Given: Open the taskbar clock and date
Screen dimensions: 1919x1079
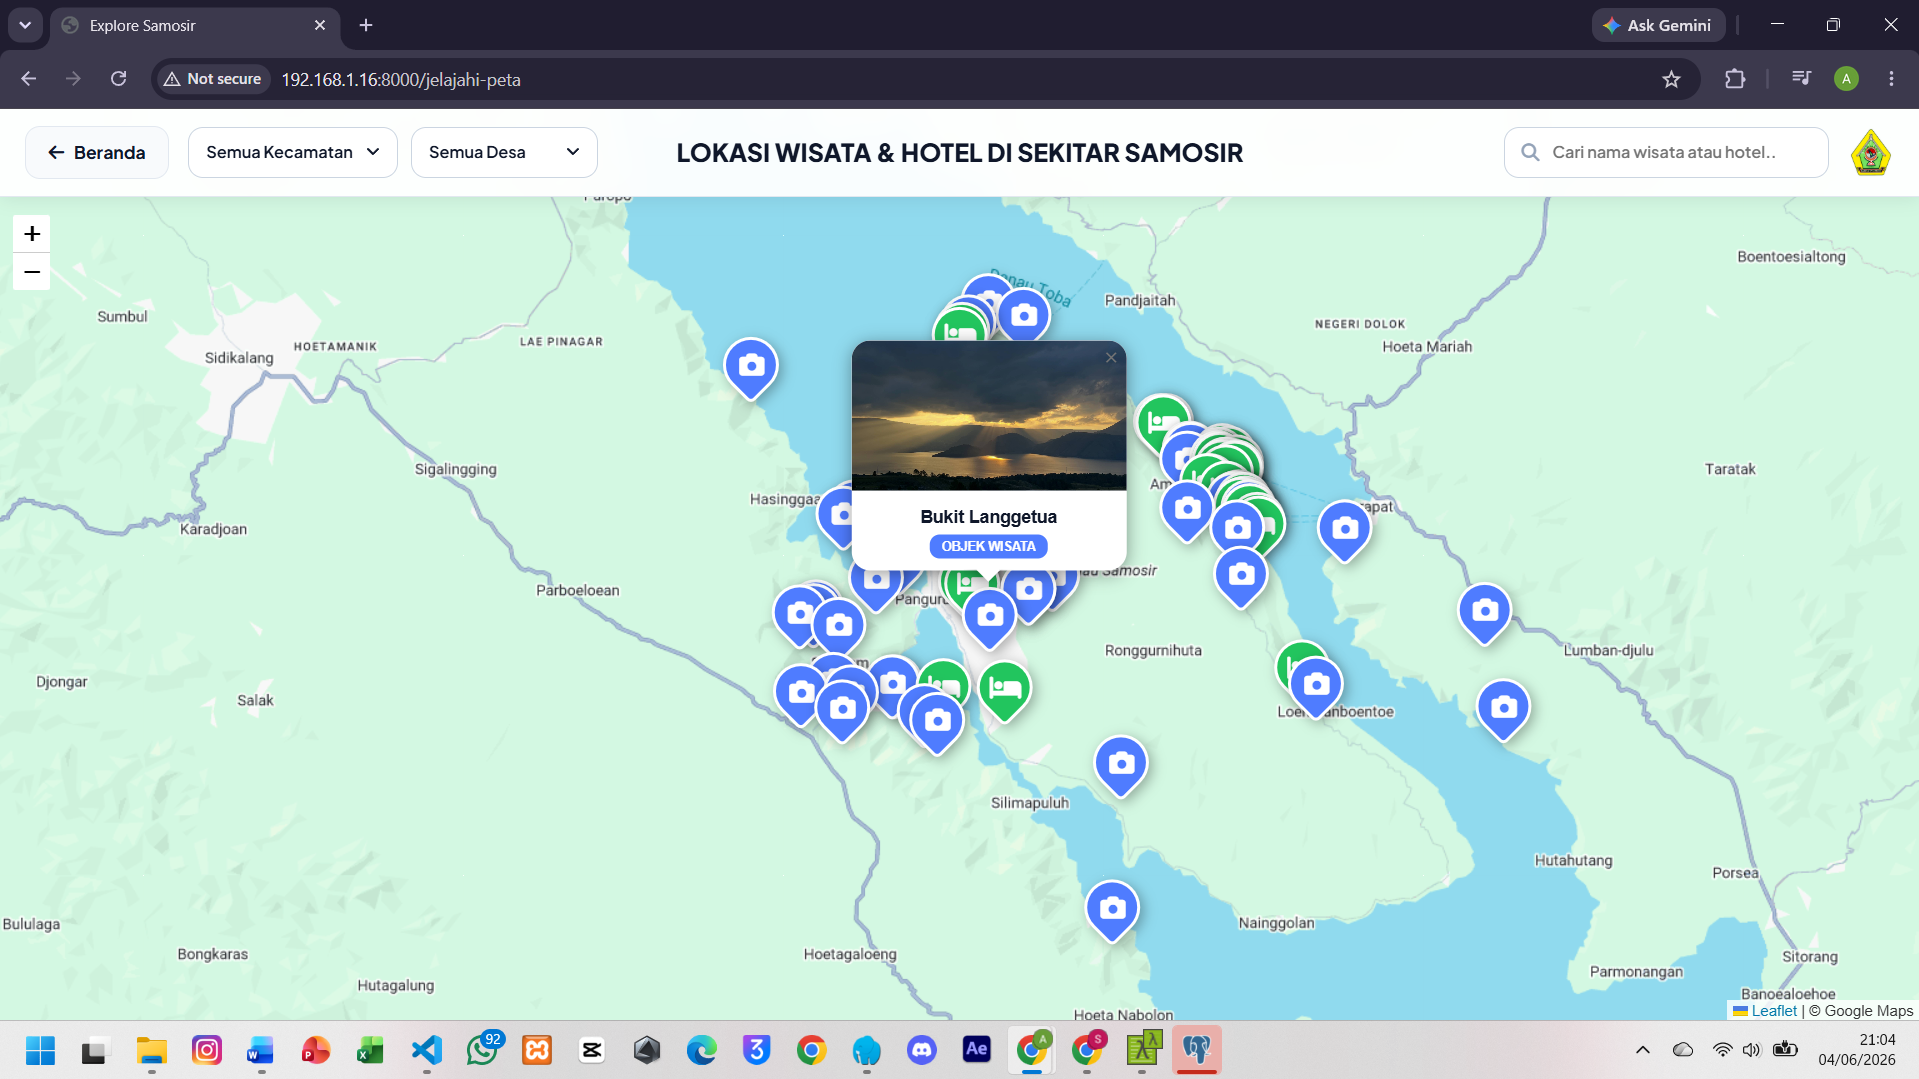Looking at the screenshot, I should 1857,1050.
